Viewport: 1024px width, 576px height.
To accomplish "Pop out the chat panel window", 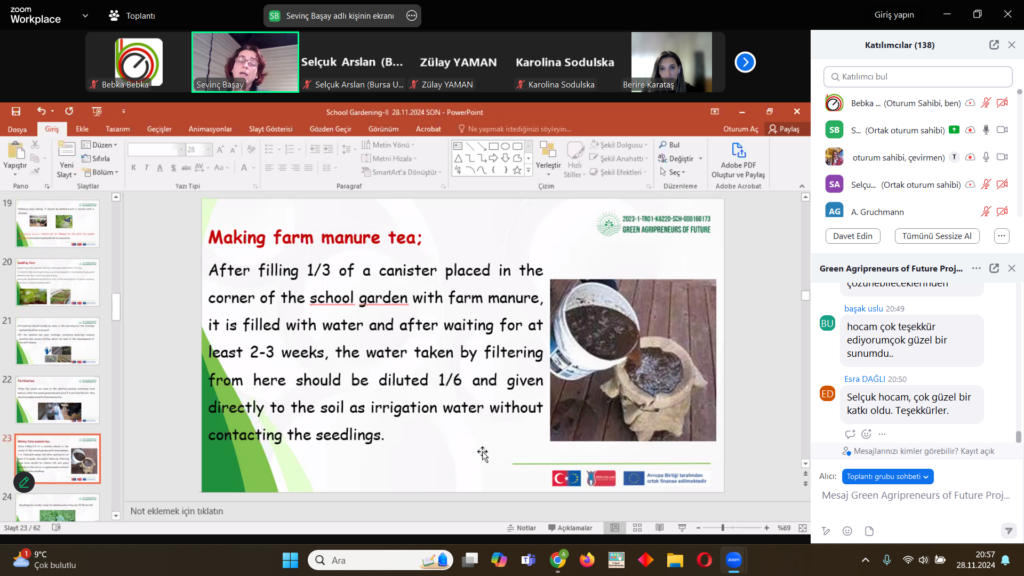I will 994,268.
